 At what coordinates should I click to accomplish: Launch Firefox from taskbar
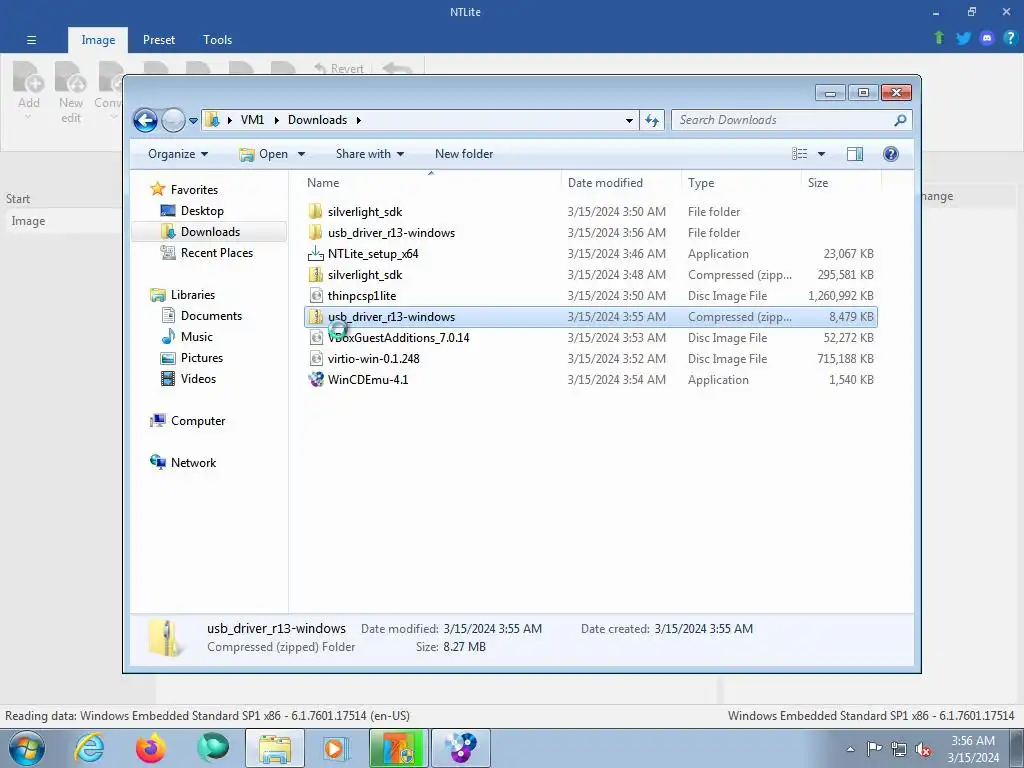[x=151, y=748]
